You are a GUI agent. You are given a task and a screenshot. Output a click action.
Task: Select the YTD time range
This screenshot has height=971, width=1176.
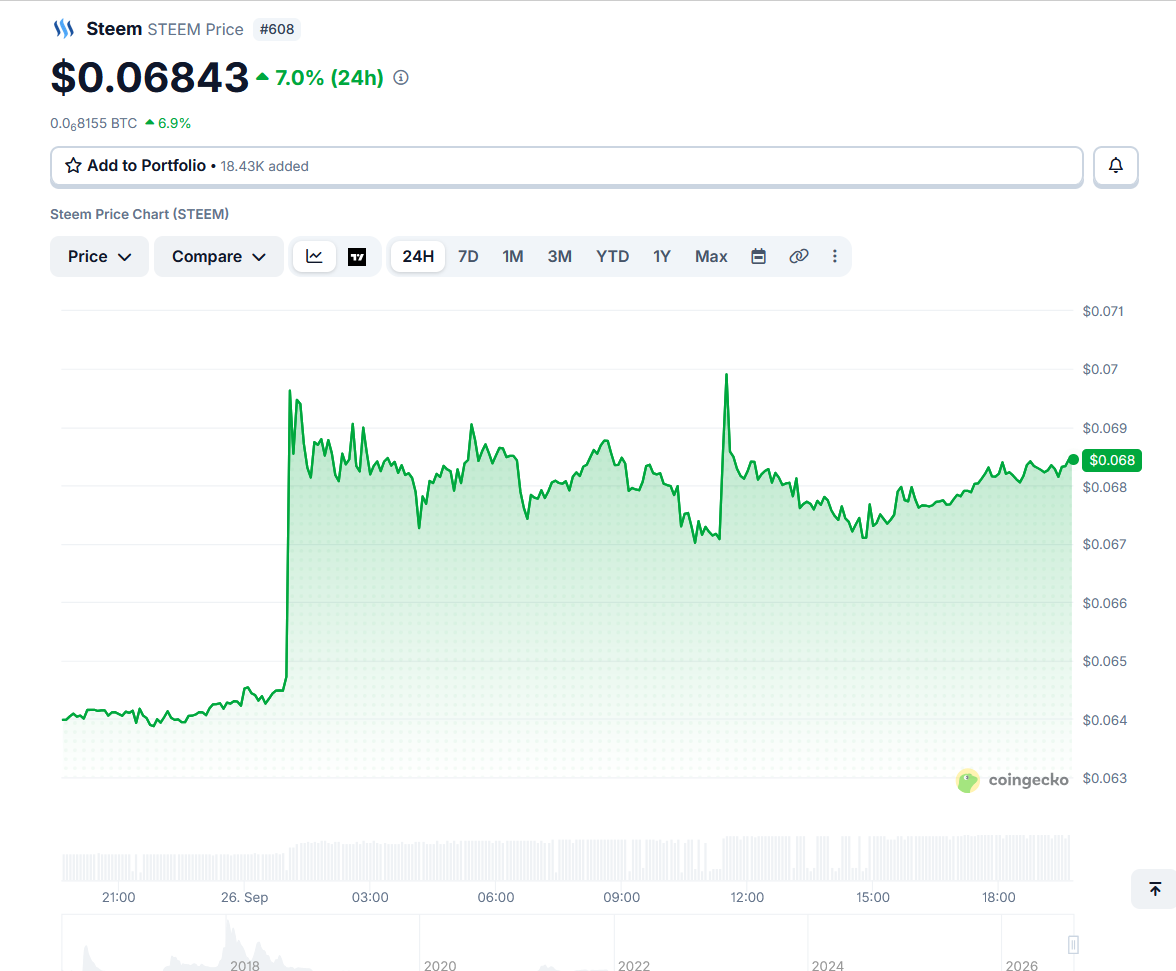[612, 256]
